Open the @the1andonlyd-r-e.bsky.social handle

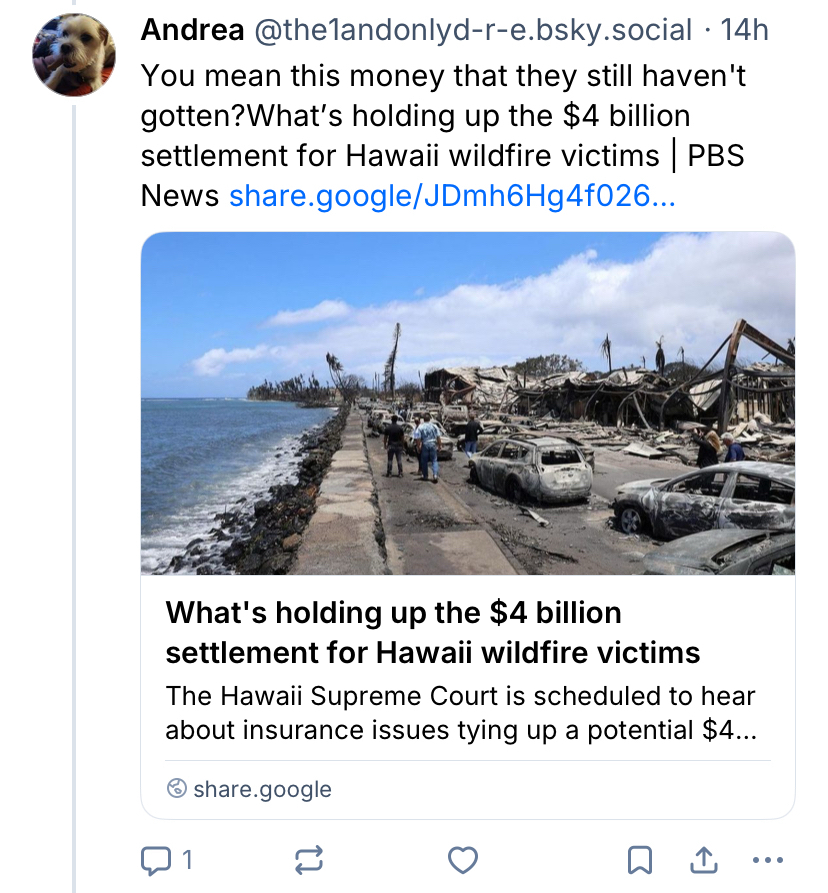(x=473, y=30)
